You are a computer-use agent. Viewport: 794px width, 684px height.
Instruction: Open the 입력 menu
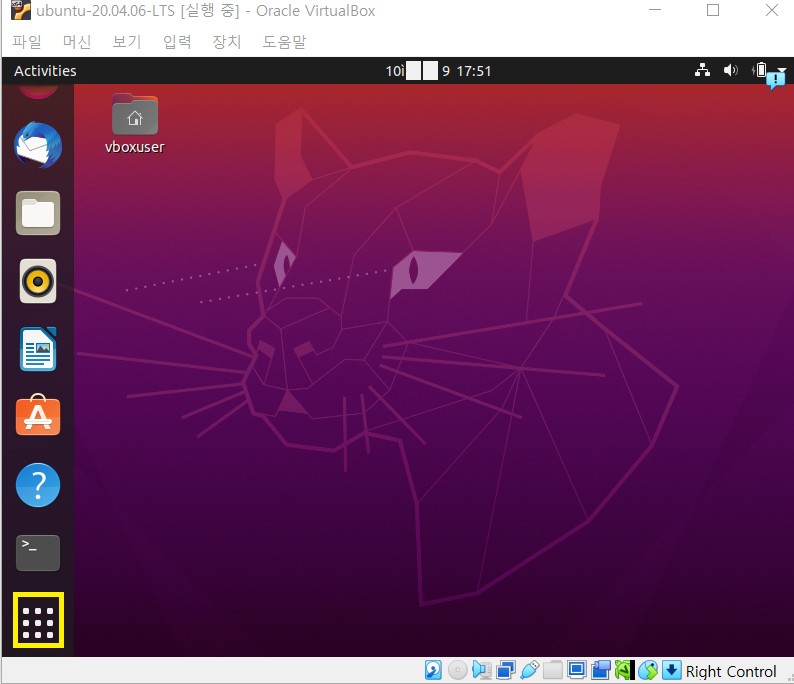(x=177, y=42)
